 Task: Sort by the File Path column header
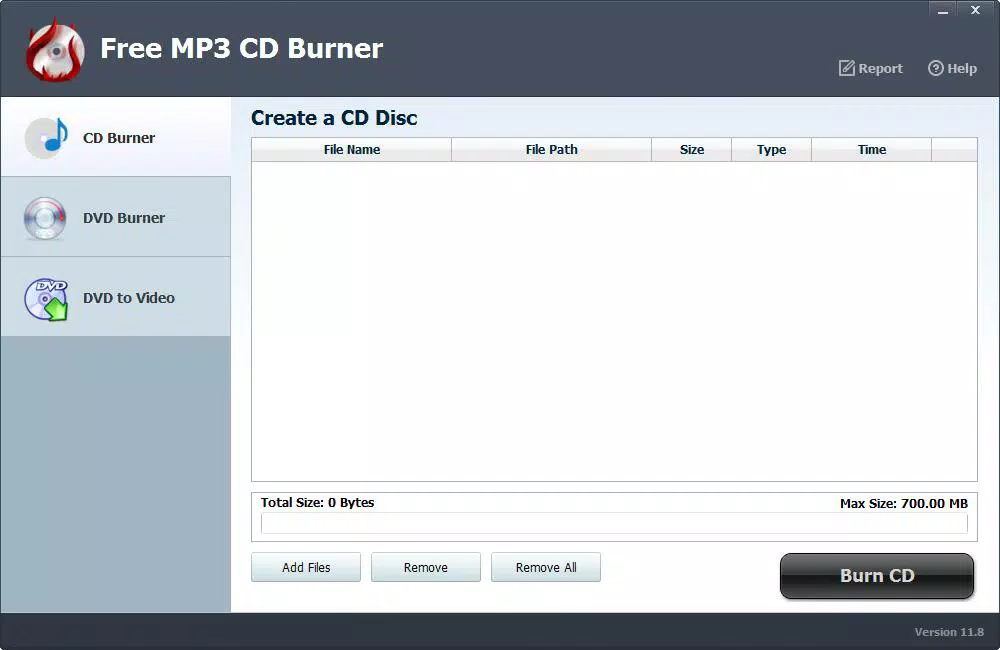coord(552,149)
